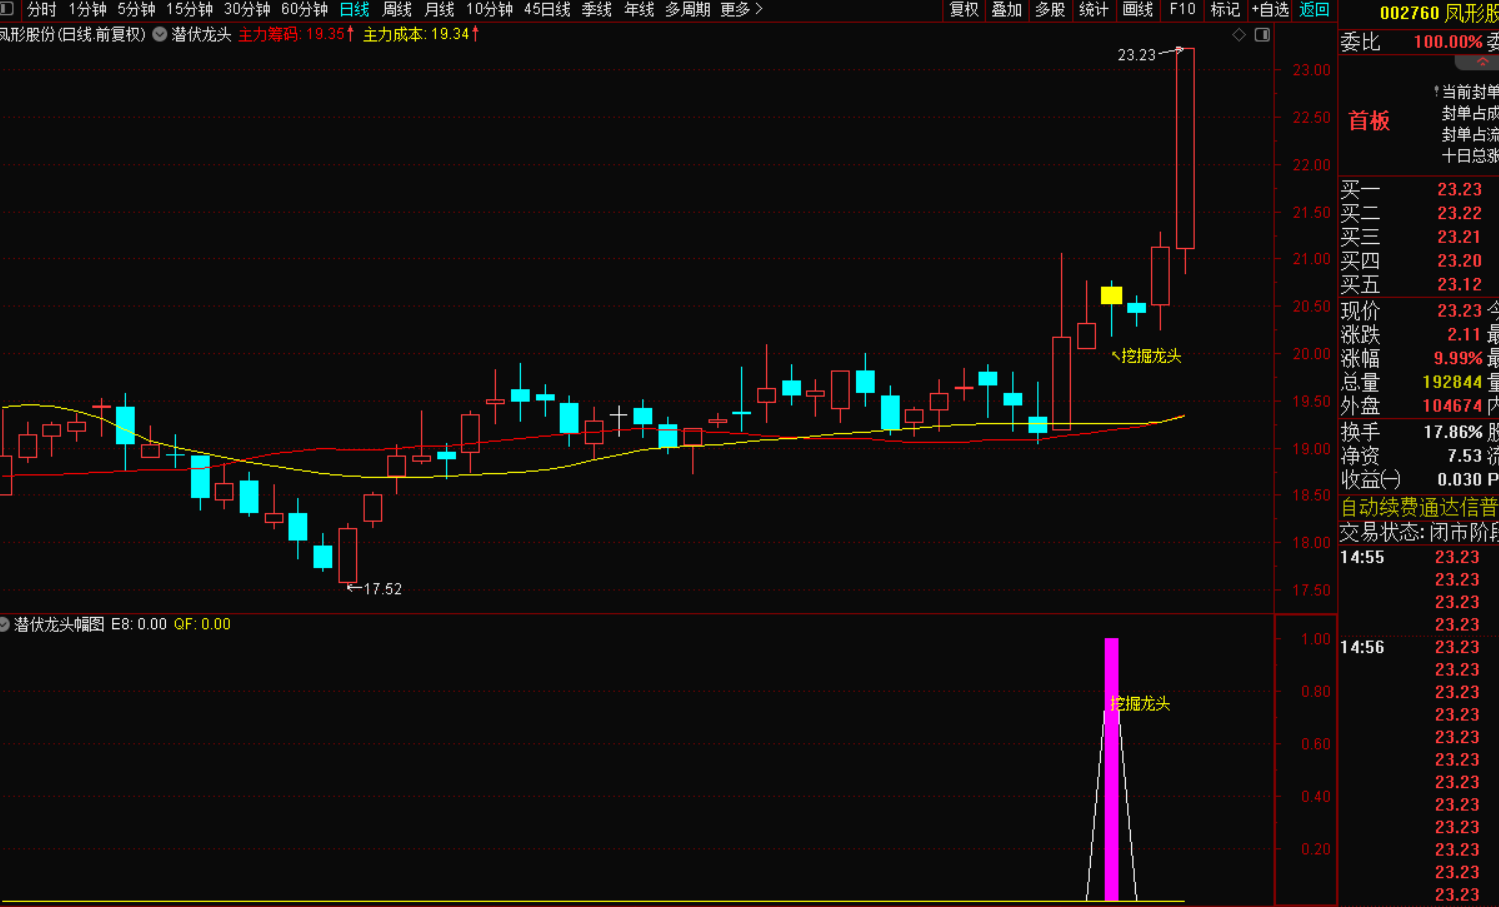Image resolution: width=1499 pixels, height=907 pixels.
Task: Select the 周线 weekly chart period
Action: coord(397,9)
